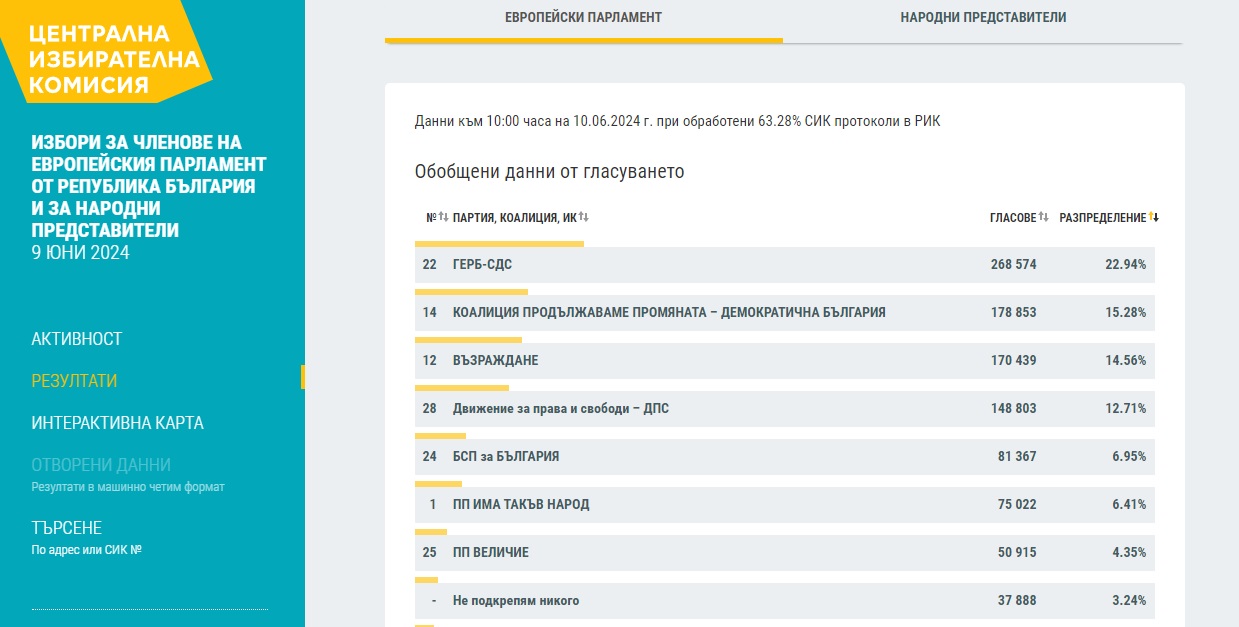Viewport: 1239px width, 627px height.
Task: Select ПП ИМА ТАКЪВ НАРОД row
Action: click(x=785, y=505)
